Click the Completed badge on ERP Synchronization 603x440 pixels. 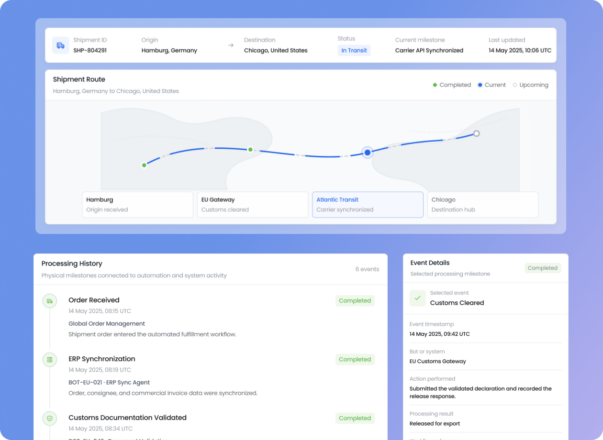[355, 360]
